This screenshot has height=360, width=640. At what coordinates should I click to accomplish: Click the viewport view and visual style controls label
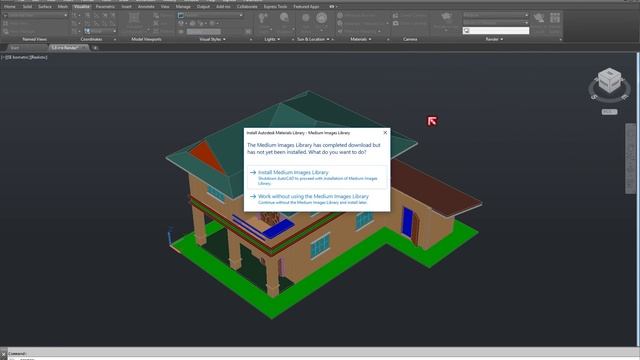pos(24,58)
